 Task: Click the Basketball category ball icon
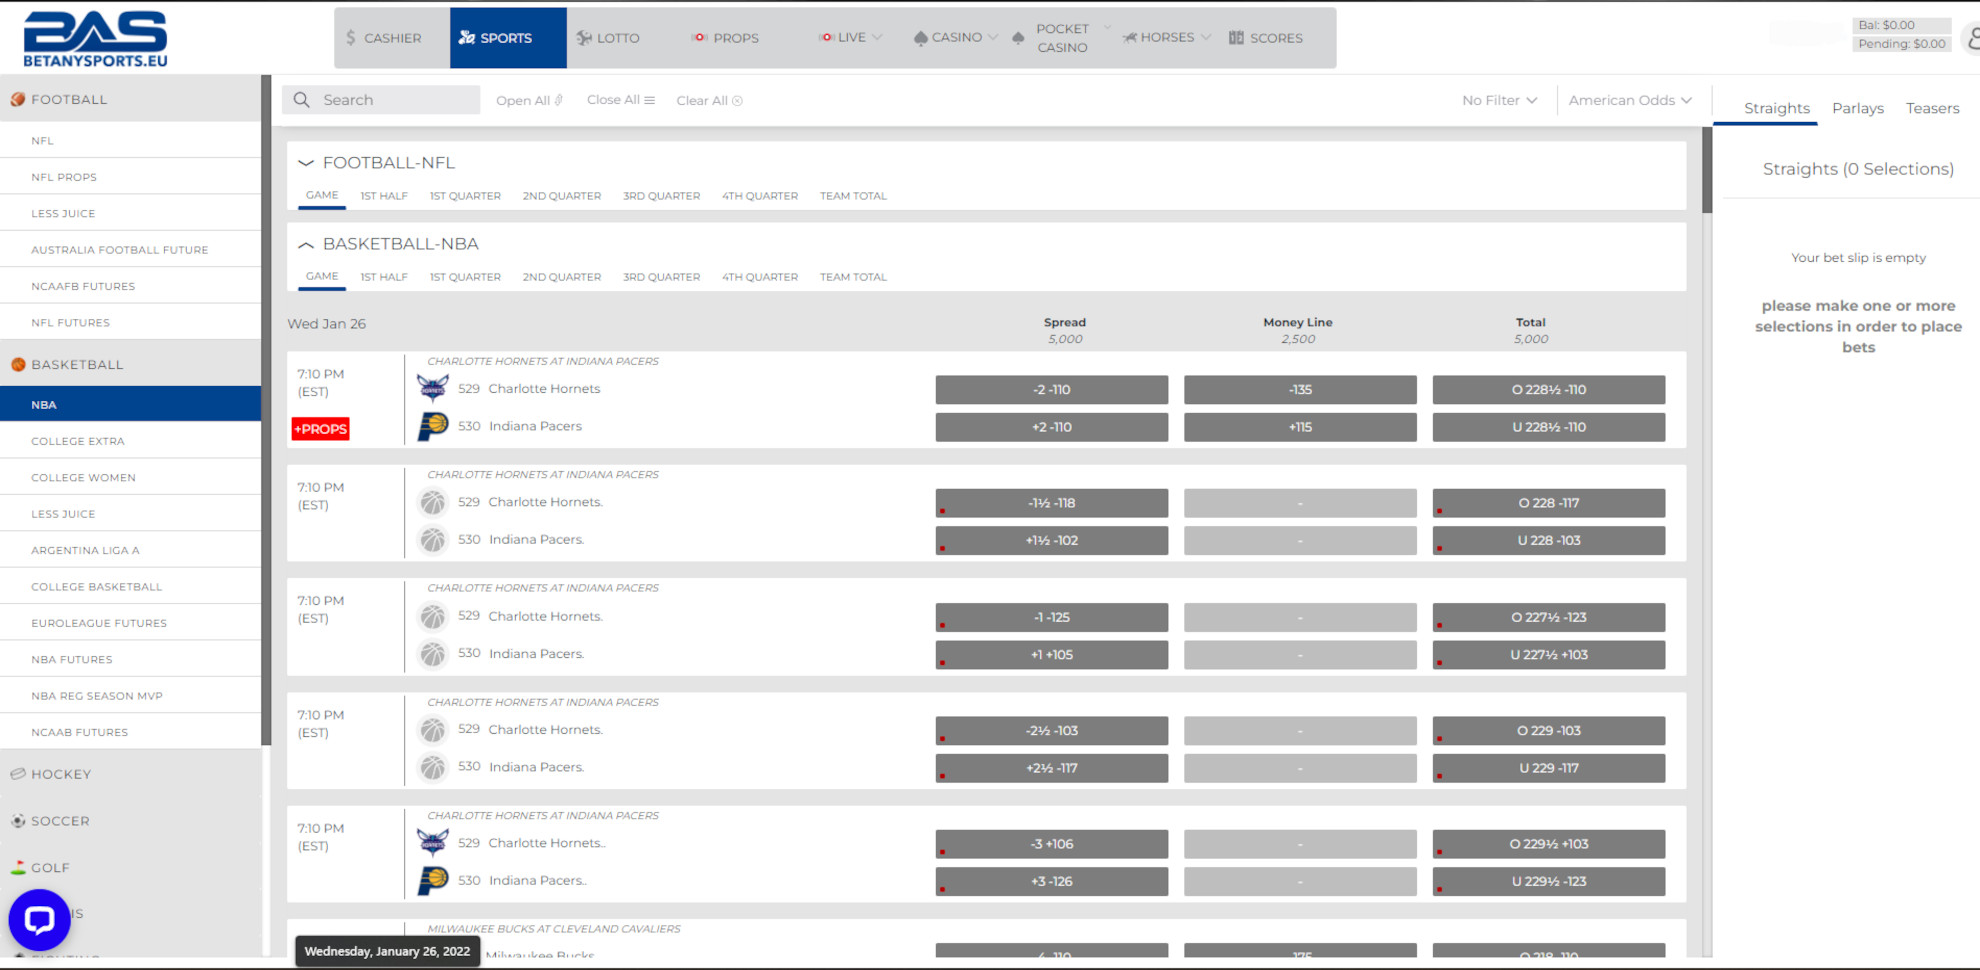click(x=18, y=364)
